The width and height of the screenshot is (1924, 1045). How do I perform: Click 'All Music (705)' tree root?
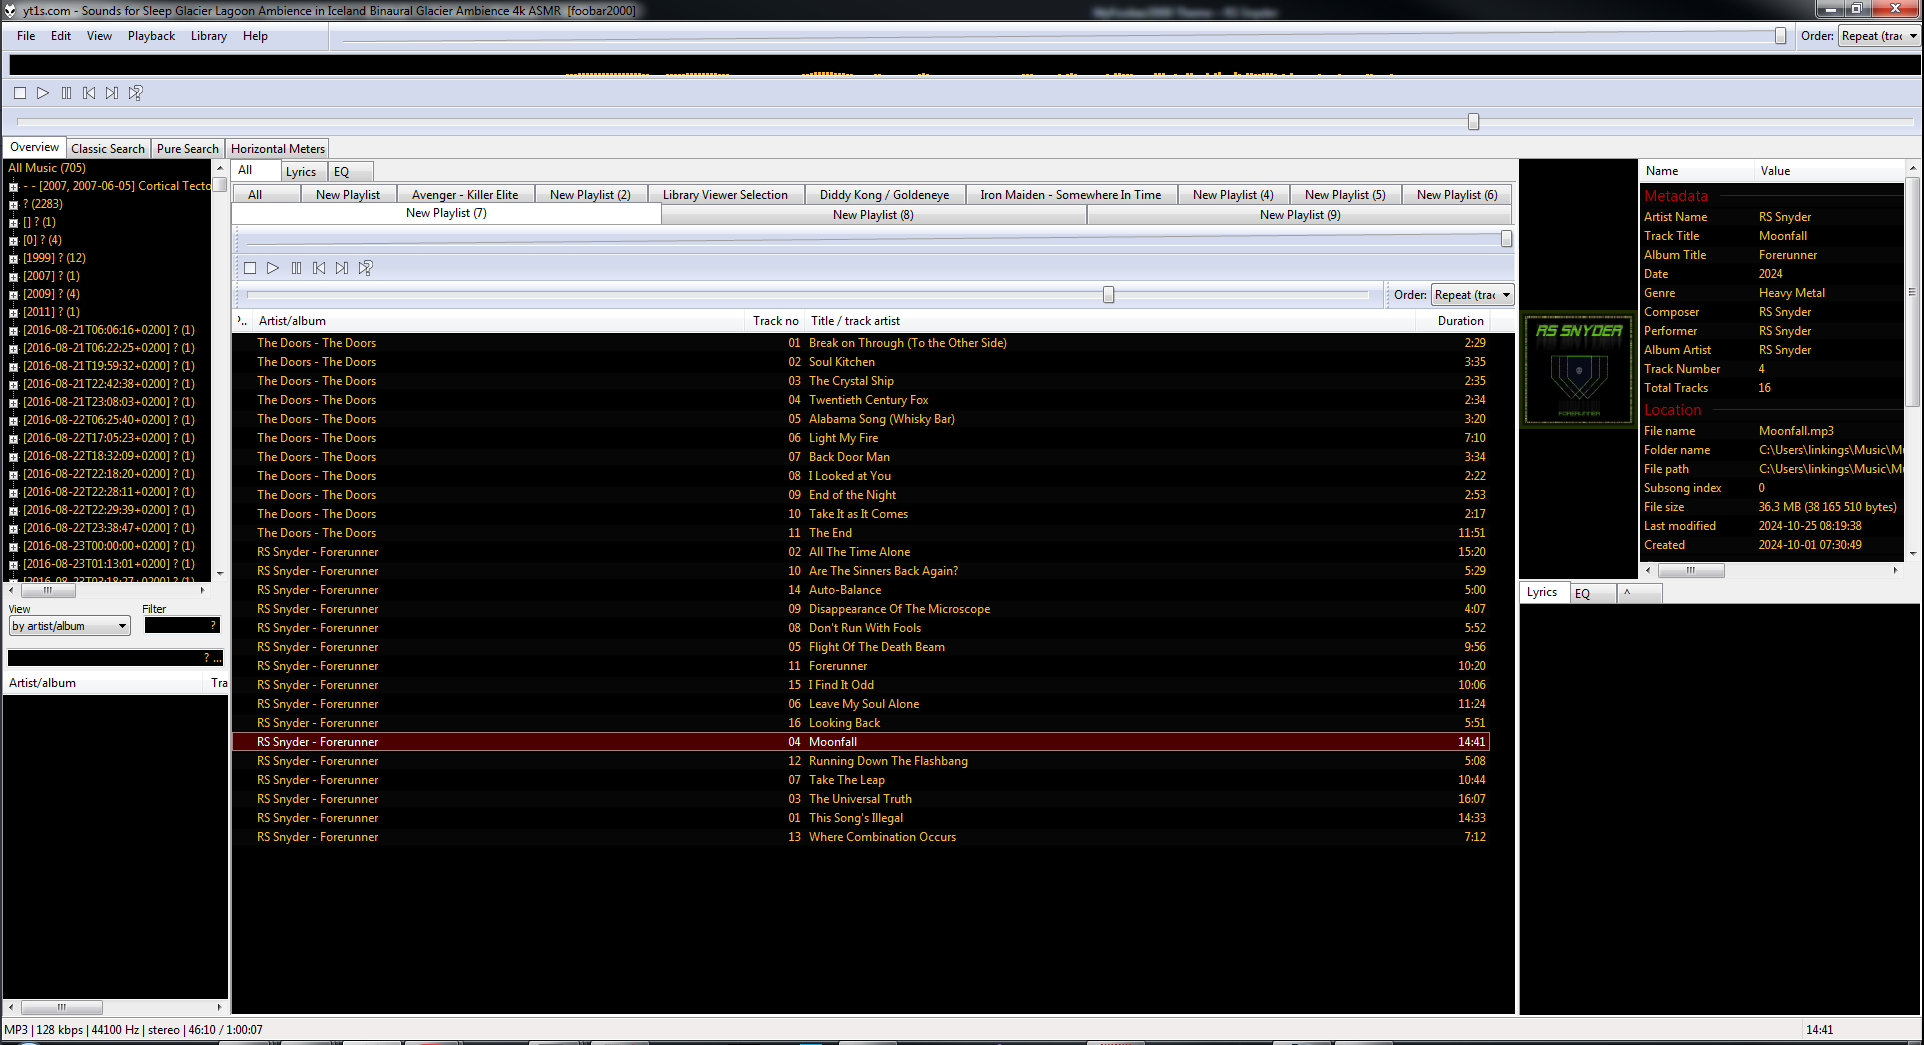coord(47,168)
